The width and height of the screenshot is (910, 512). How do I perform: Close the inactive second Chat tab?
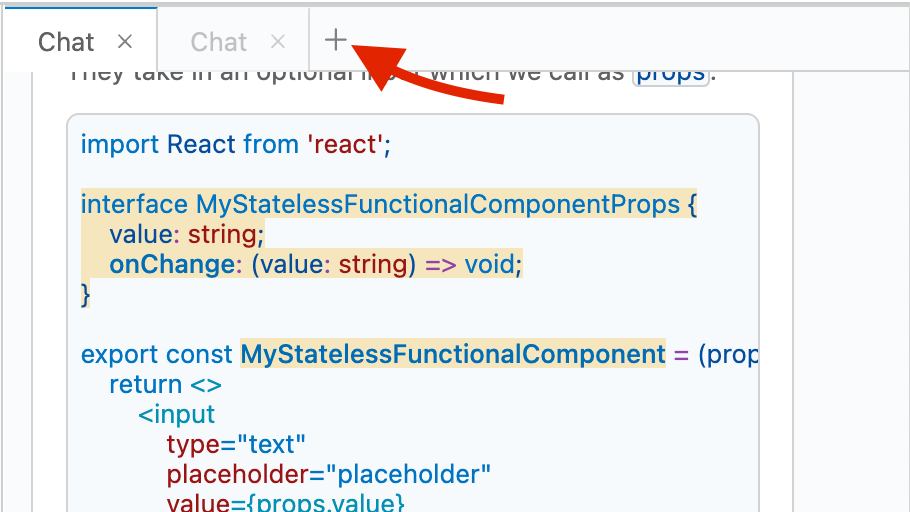(x=278, y=42)
